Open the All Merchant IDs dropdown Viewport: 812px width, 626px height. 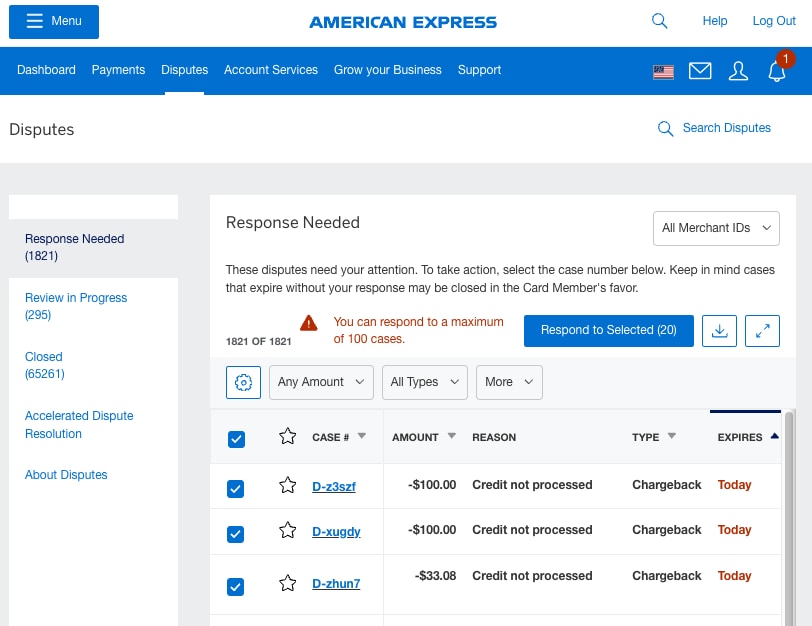tap(716, 228)
